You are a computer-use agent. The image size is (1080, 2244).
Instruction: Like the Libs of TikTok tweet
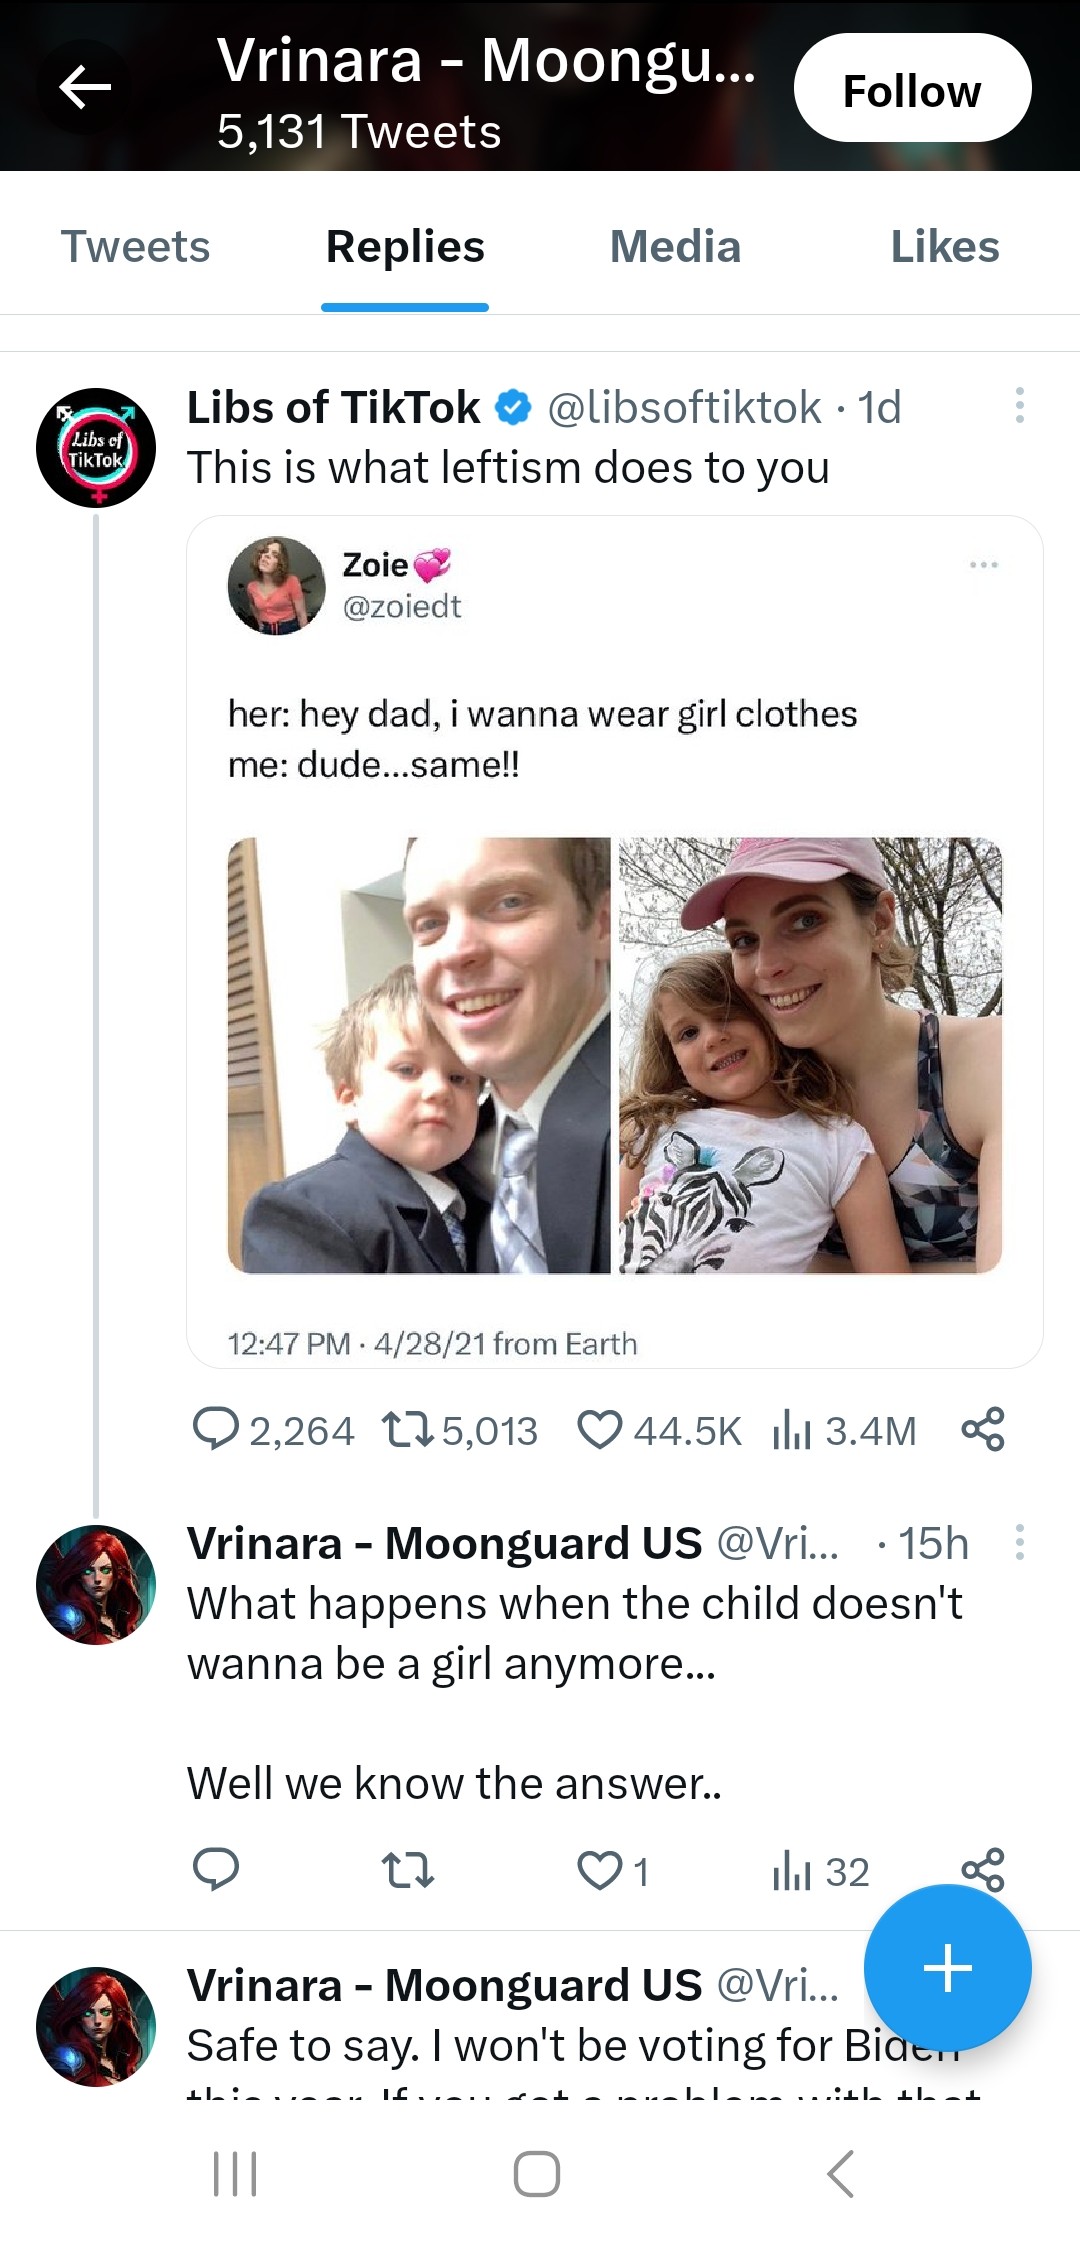pos(600,1429)
